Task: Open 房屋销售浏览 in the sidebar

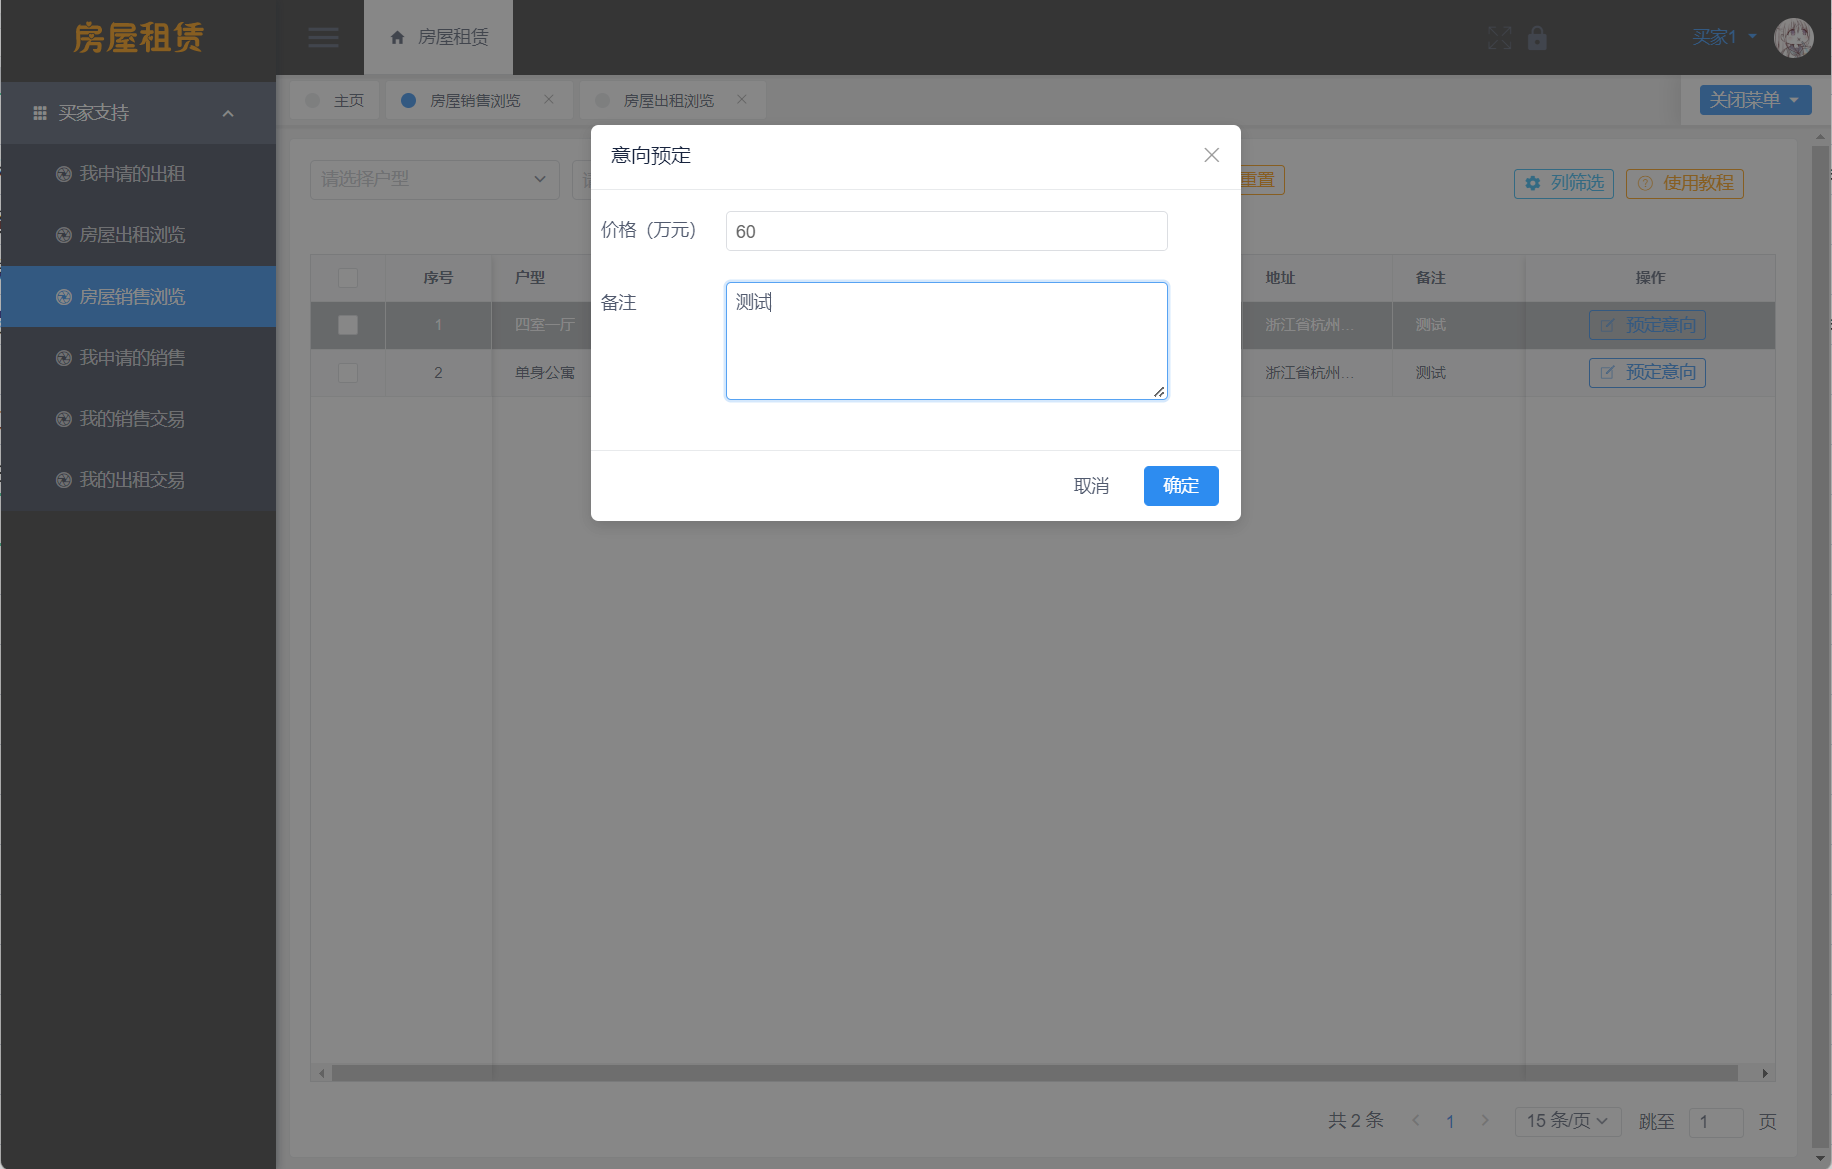Action: click(x=138, y=297)
